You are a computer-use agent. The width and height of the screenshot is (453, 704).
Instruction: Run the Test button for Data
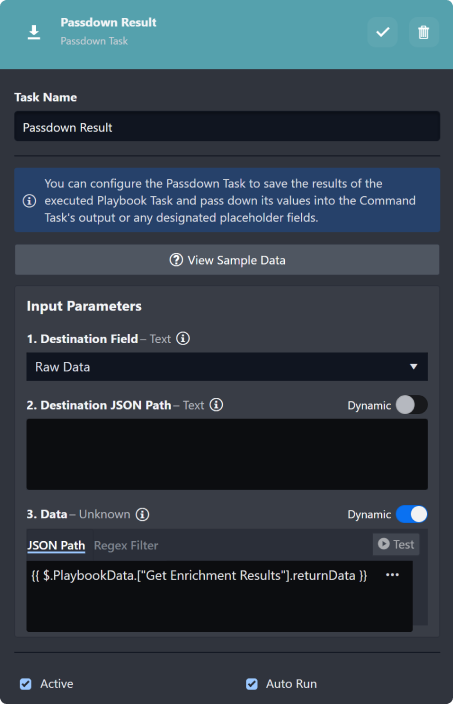point(396,545)
